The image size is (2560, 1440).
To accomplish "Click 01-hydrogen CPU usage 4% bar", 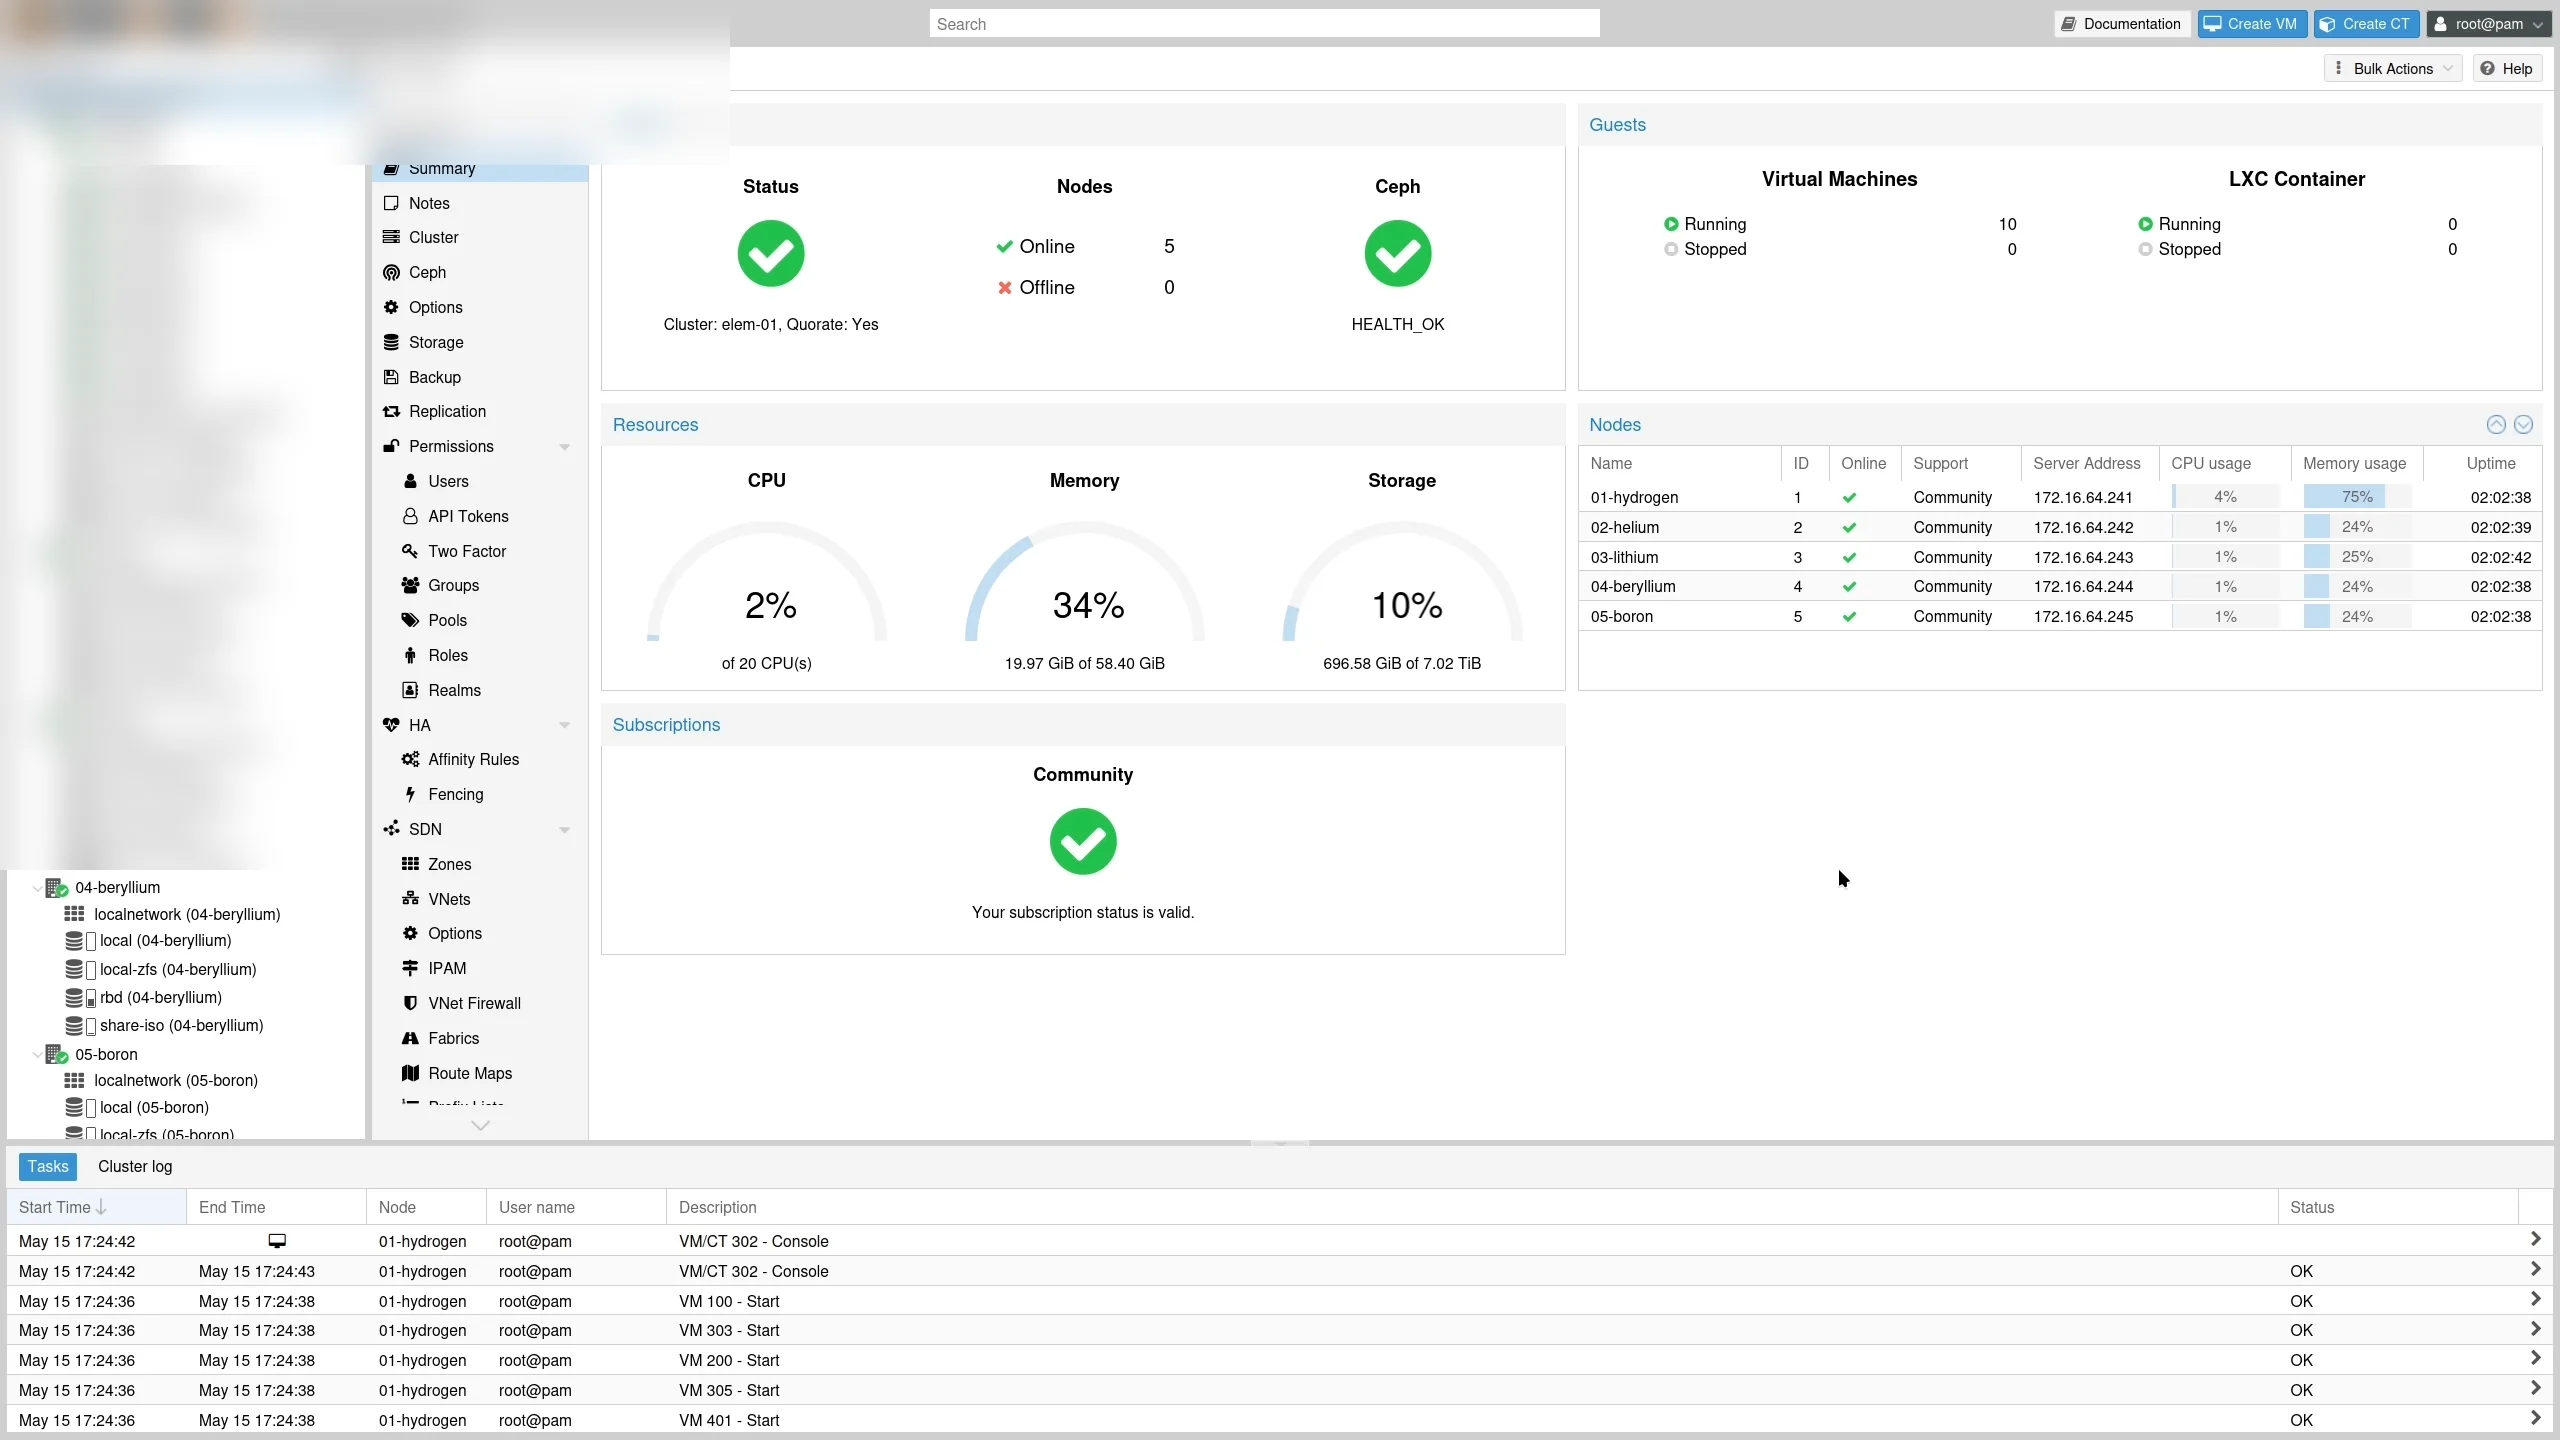I will pyautogui.click(x=2225, y=497).
